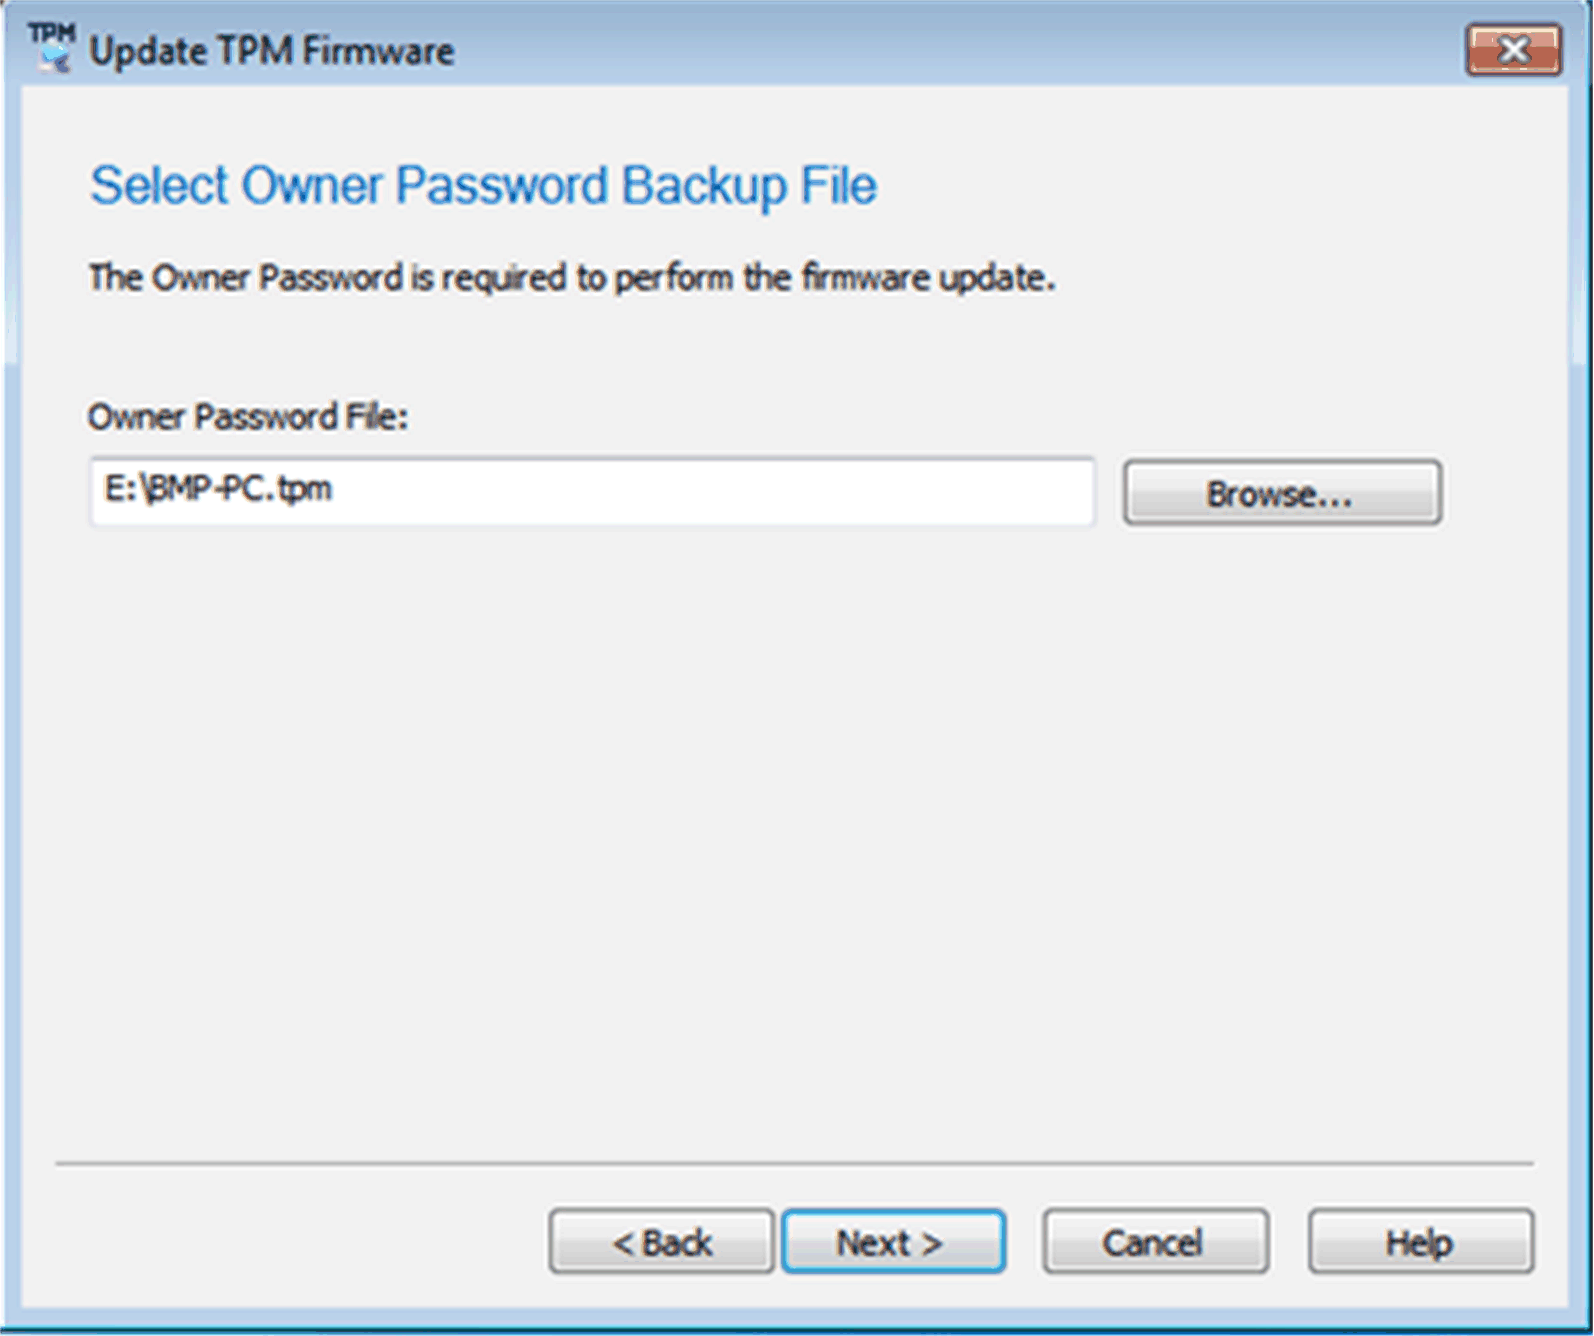Proceed with the Next > button
This screenshot has width=1594, height=1336.
(x=893, y=1241)
